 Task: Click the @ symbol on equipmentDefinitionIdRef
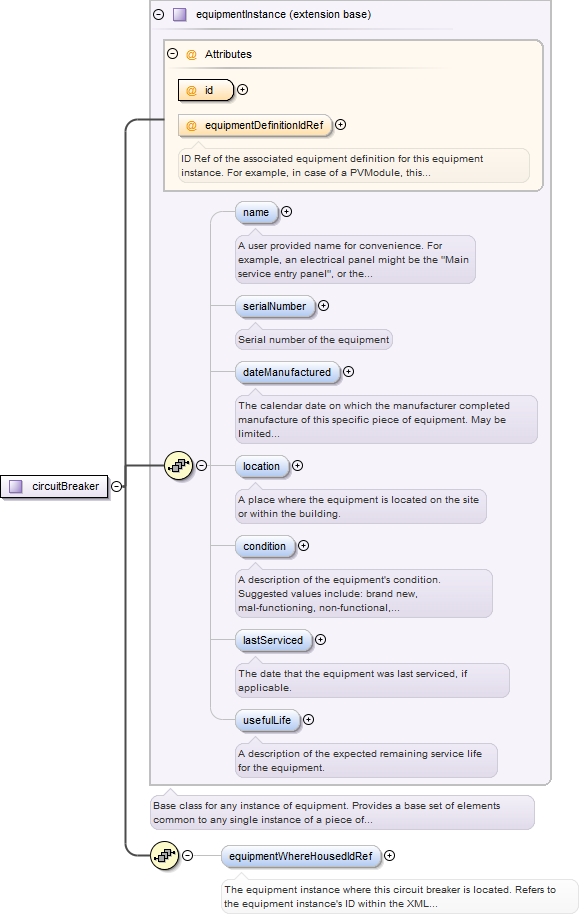pos(191,126)
